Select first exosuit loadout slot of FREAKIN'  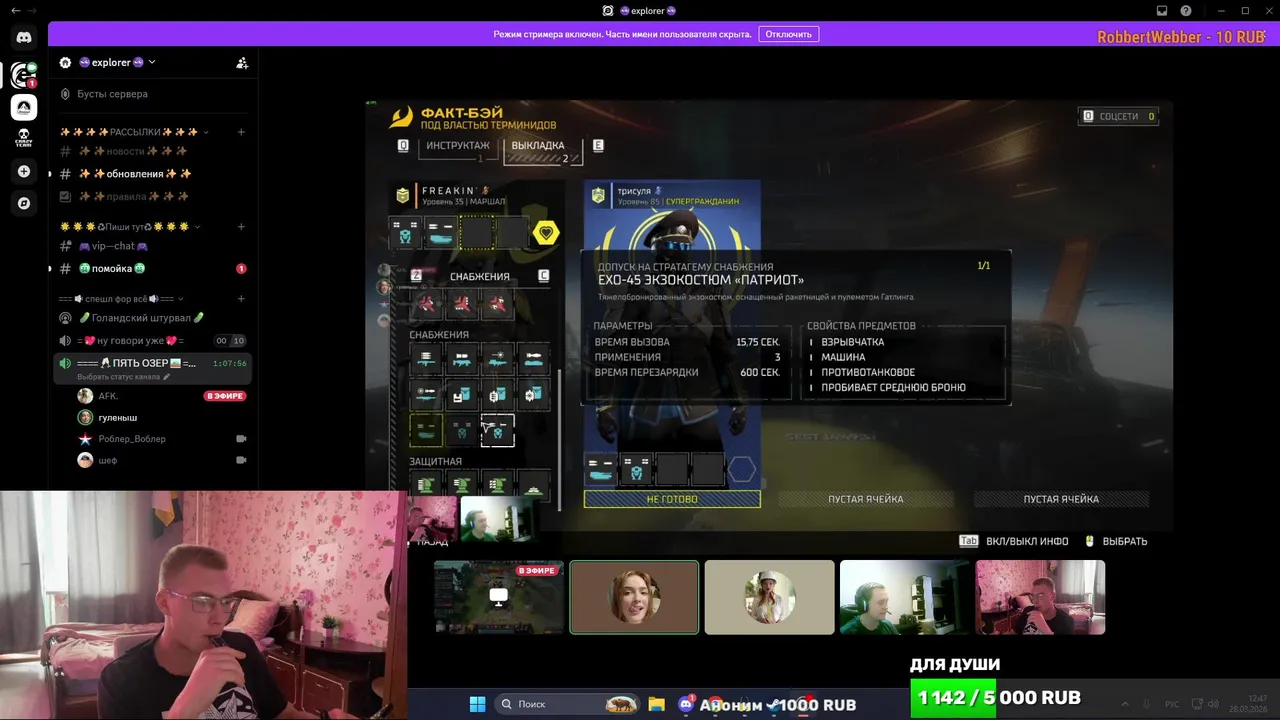[x=405, y=233]
